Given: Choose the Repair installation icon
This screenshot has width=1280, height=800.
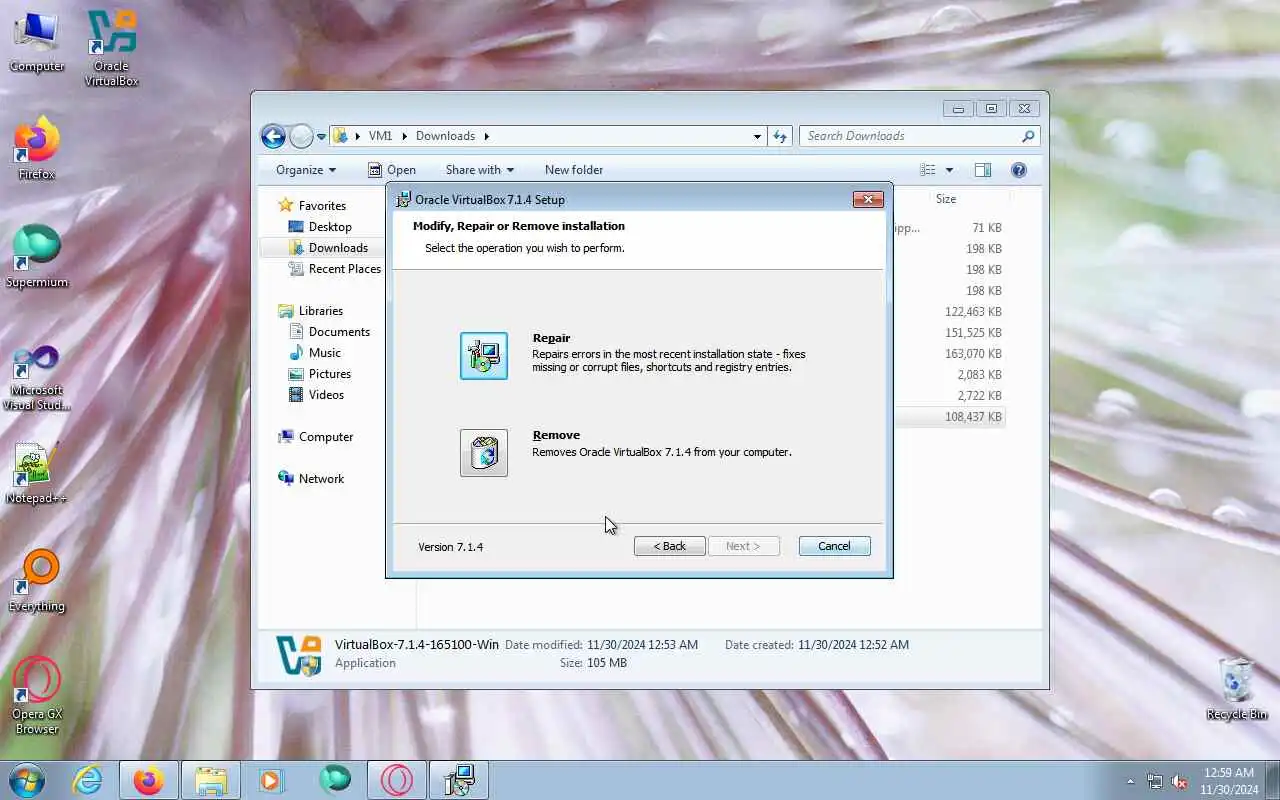Looking at the screenshot, I should point(484,356).
